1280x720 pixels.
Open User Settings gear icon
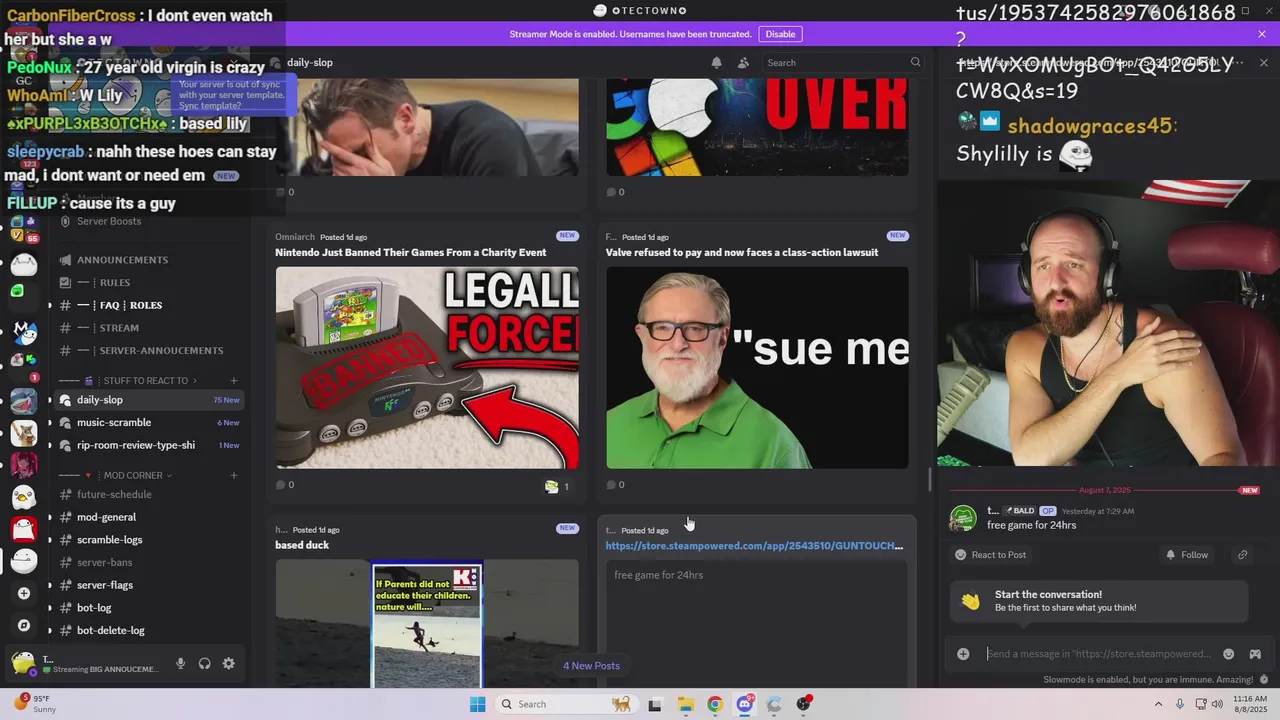pos(229,663)
